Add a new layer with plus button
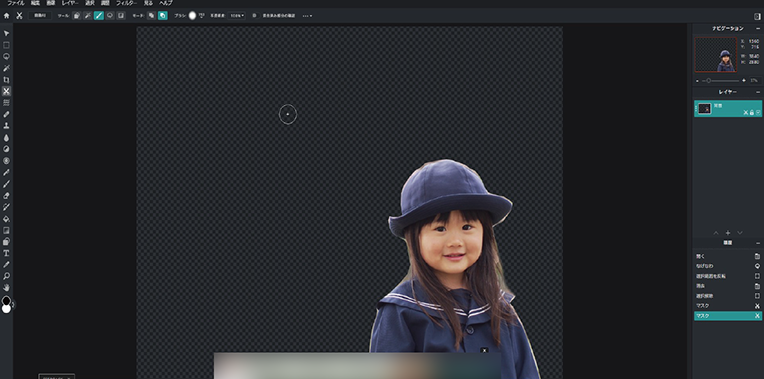Viewport: 764px width, 379px height. point(727,233)
